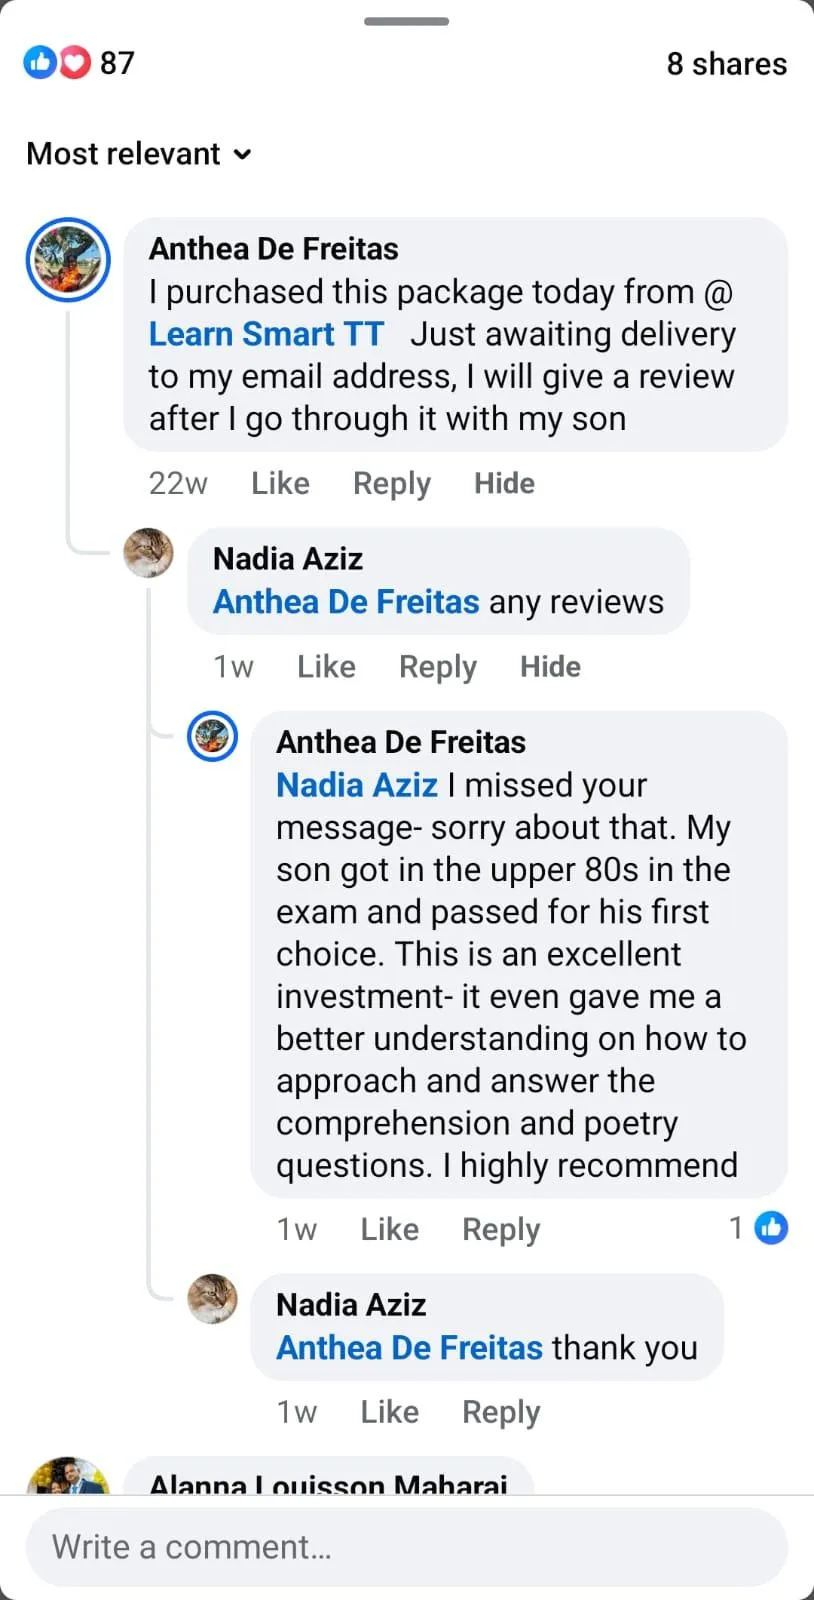Open Anthea De Freitas's top profile picture
The image size is (814, 1600).
68,260
